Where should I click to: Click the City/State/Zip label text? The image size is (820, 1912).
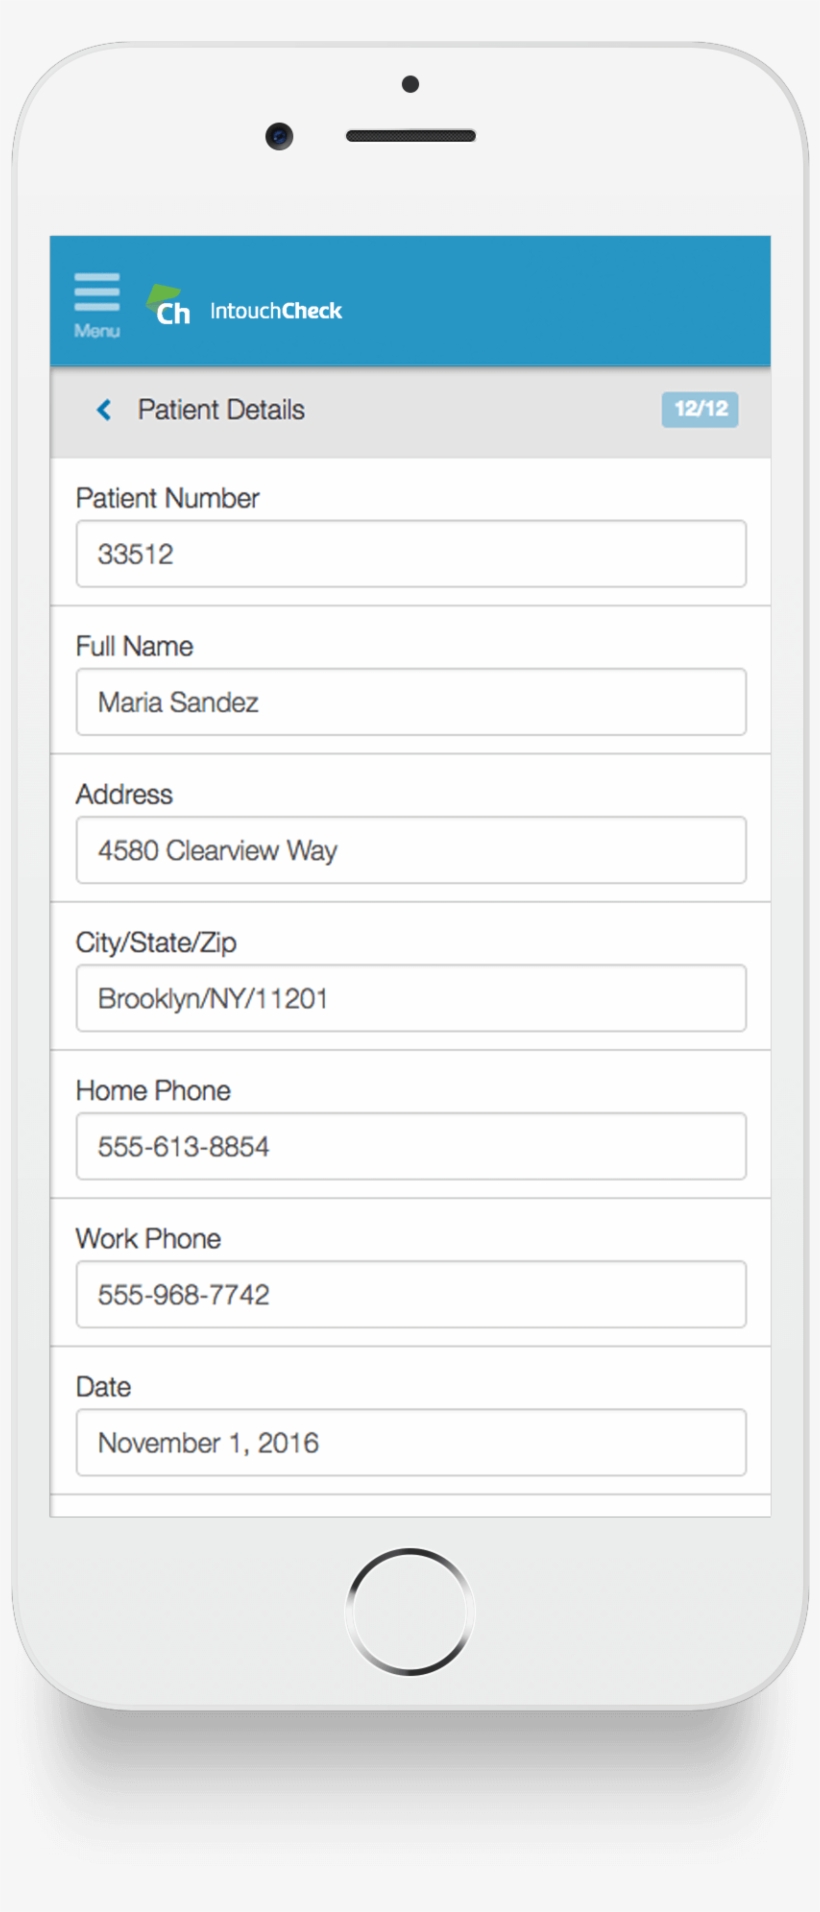coord(156,942)
